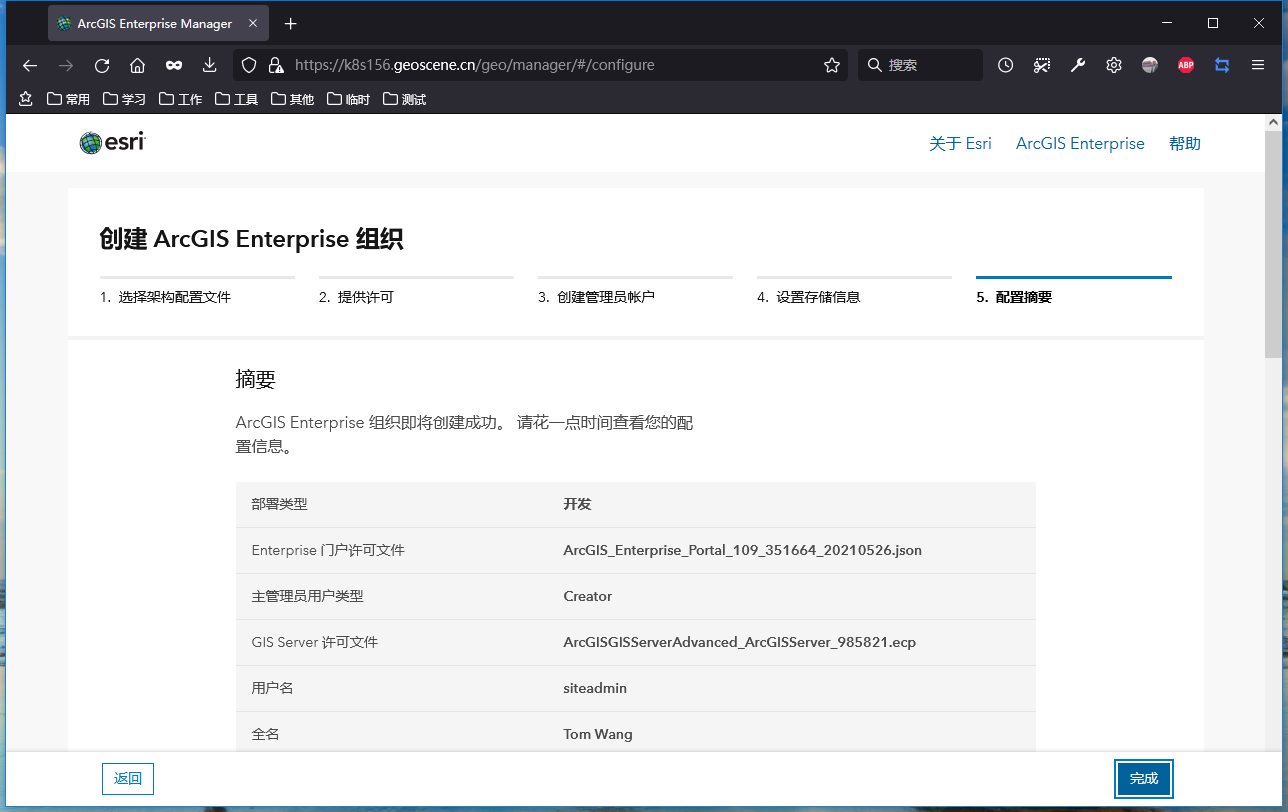Click the username value siteadmin
Image resolution: width=1288 pixels, height=812 pixels.
[x=595, y=688]
